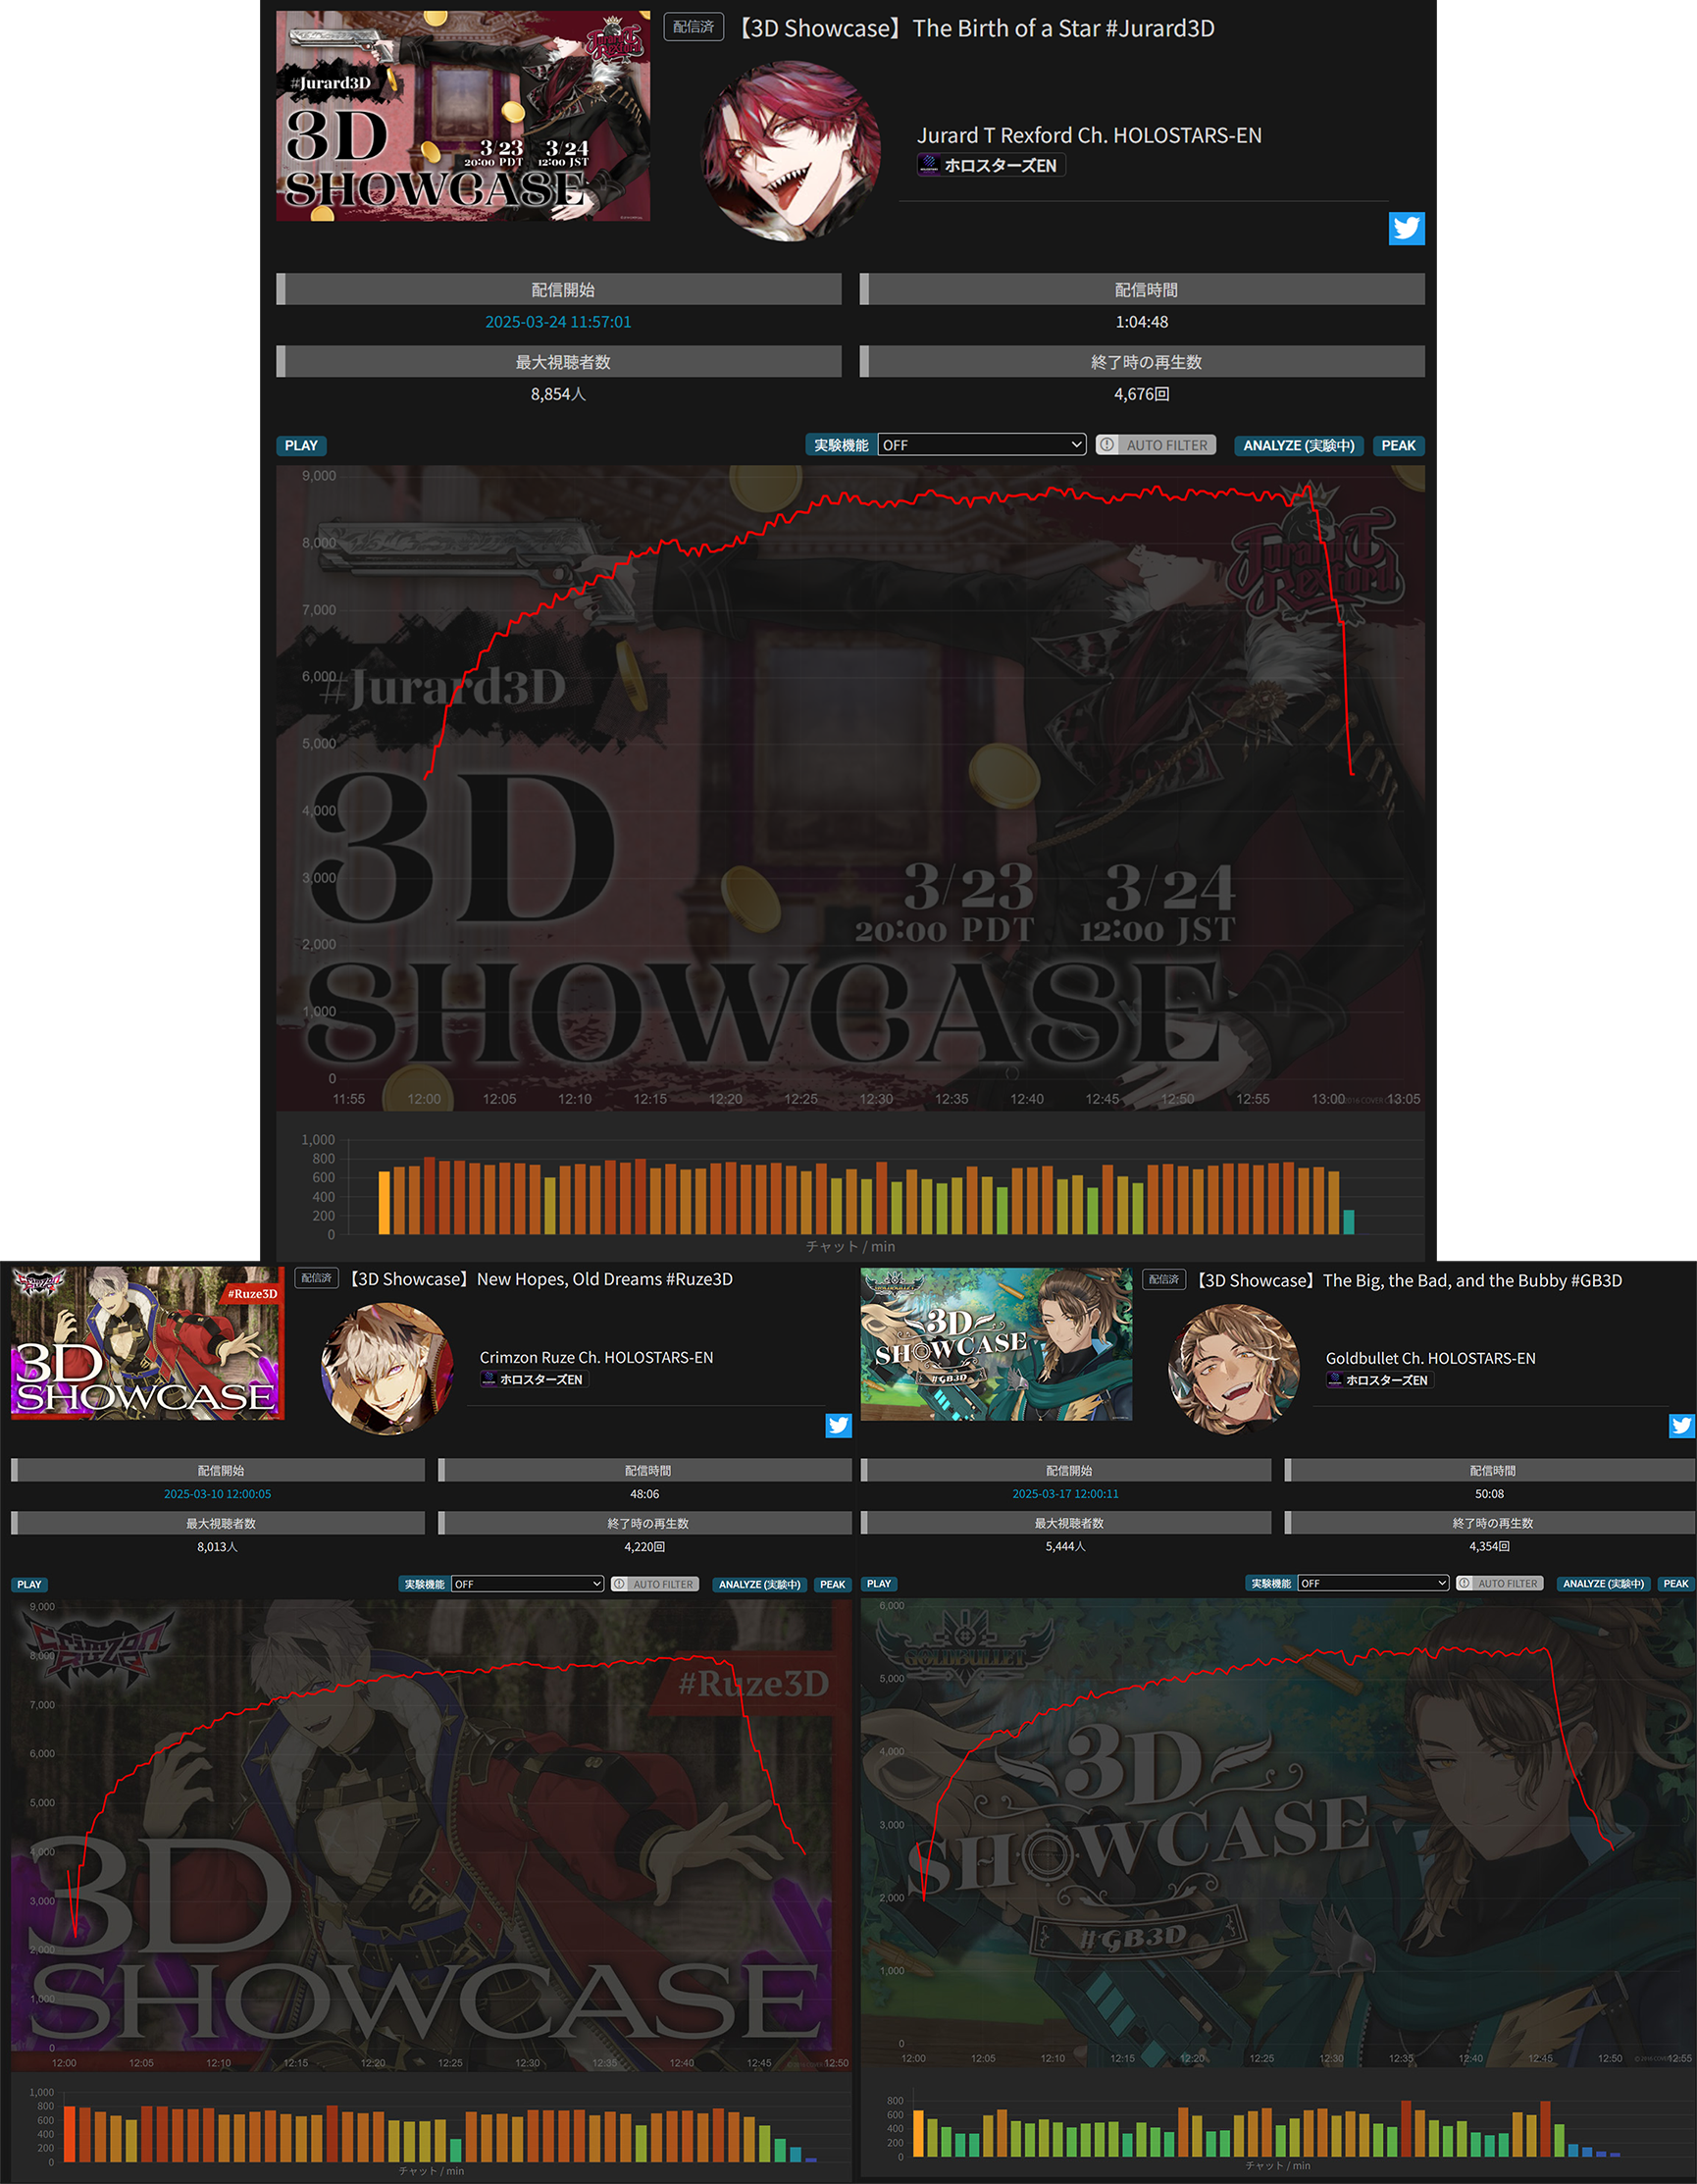Click first chat bar in Jurard3D chat chart
This screenshot has height=2184, width=1697.
click(384, 1203)
